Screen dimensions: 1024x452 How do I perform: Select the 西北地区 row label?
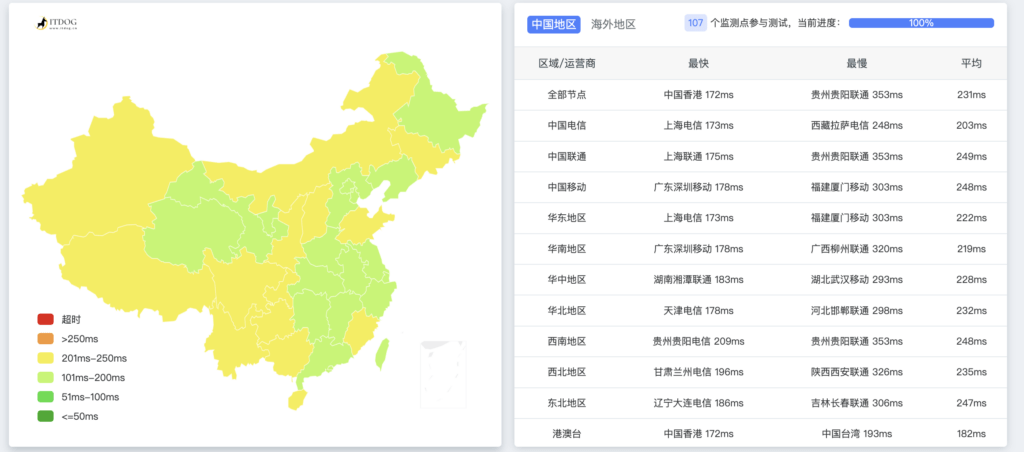(567, 372)
